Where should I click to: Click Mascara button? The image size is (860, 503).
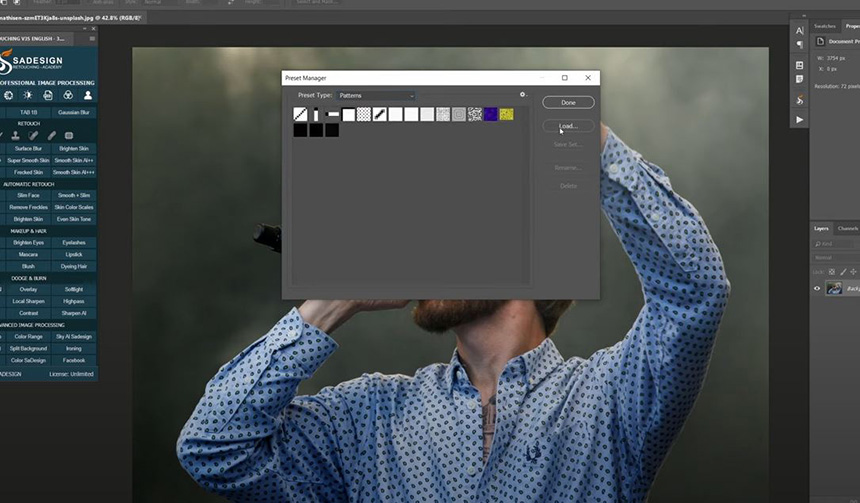29,255
